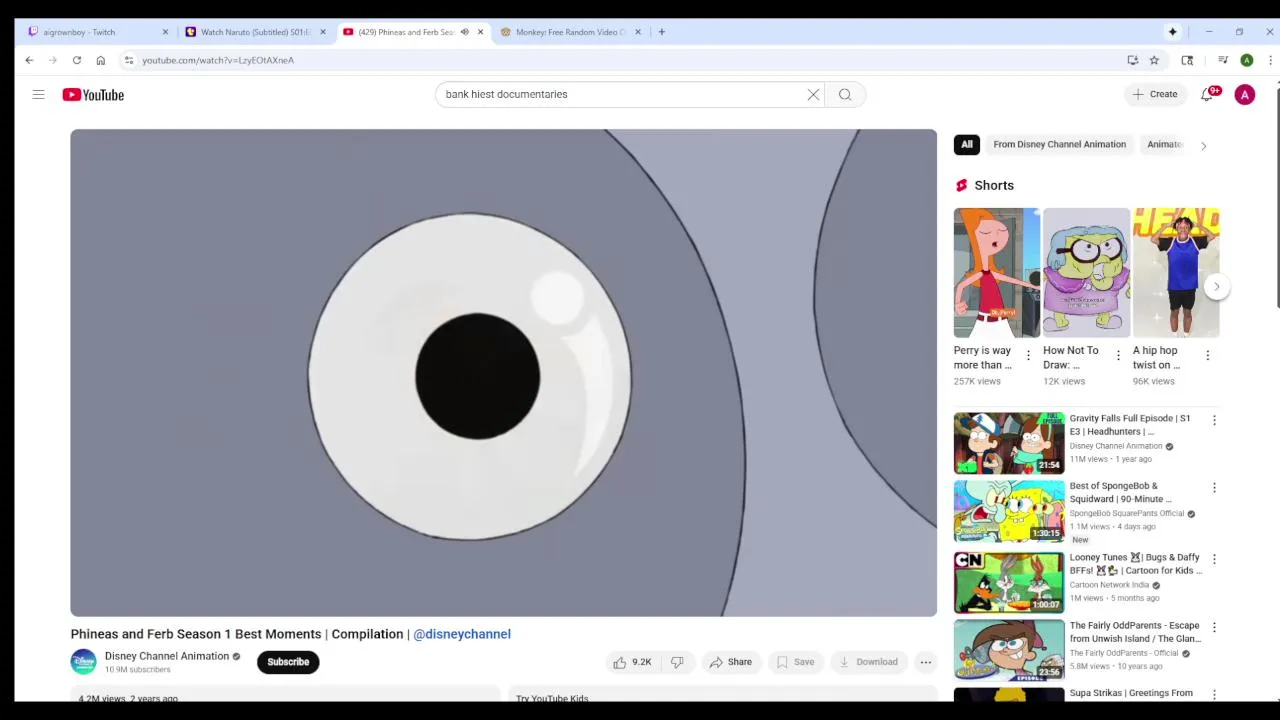Screen dimensions: 1280x720
Task: Click the video player to pause
Action: [503, 372]
